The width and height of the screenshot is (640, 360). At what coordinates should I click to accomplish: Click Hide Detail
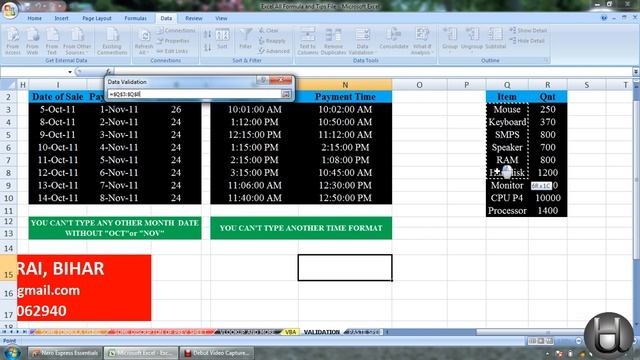point(527,41)
